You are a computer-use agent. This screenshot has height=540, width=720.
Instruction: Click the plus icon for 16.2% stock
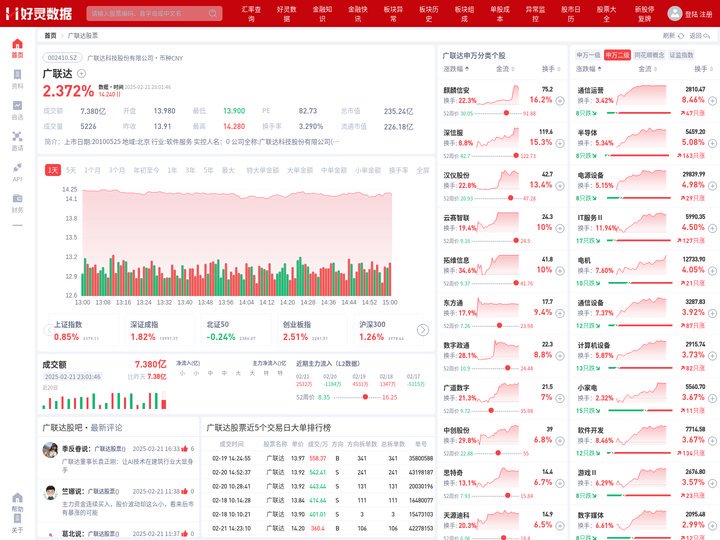[x=560, y=101]
